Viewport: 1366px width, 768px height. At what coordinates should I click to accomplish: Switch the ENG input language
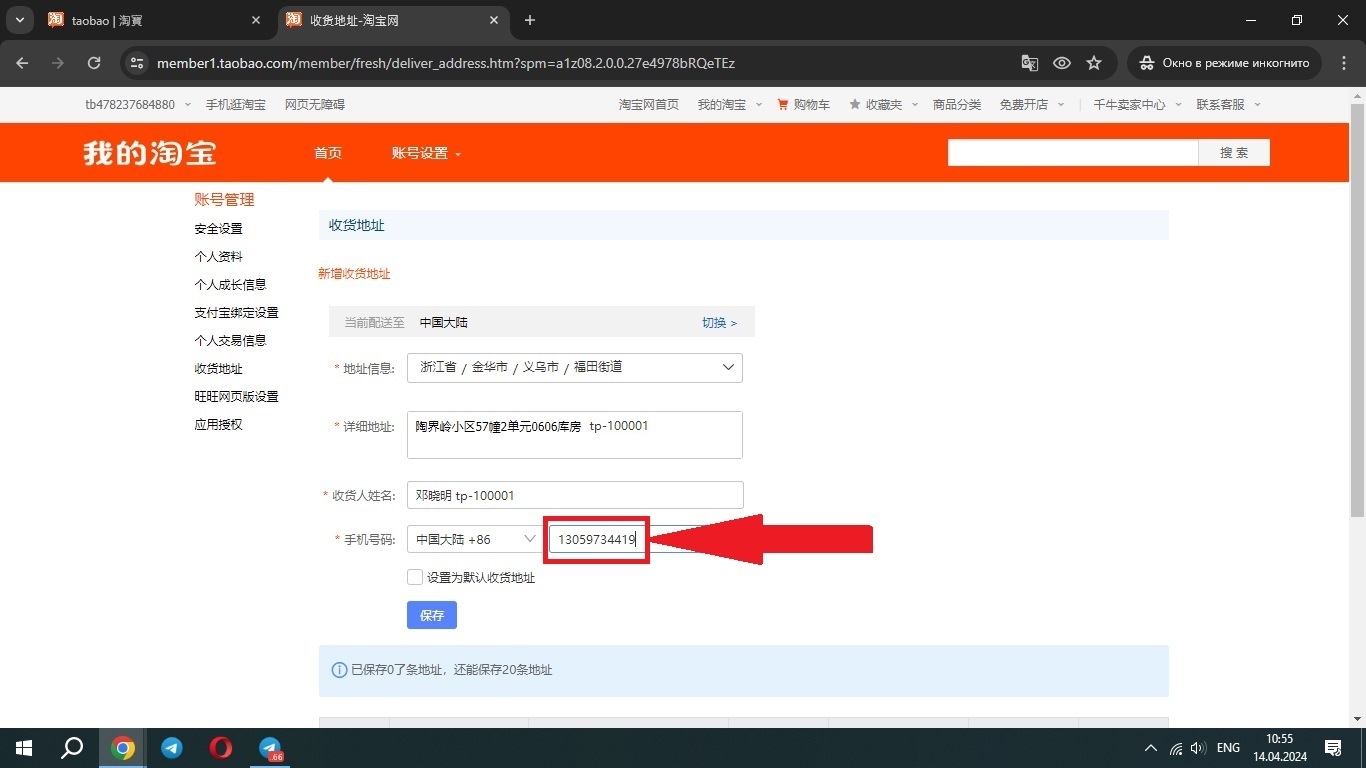pyautogui.click(x=1228, y=748)
